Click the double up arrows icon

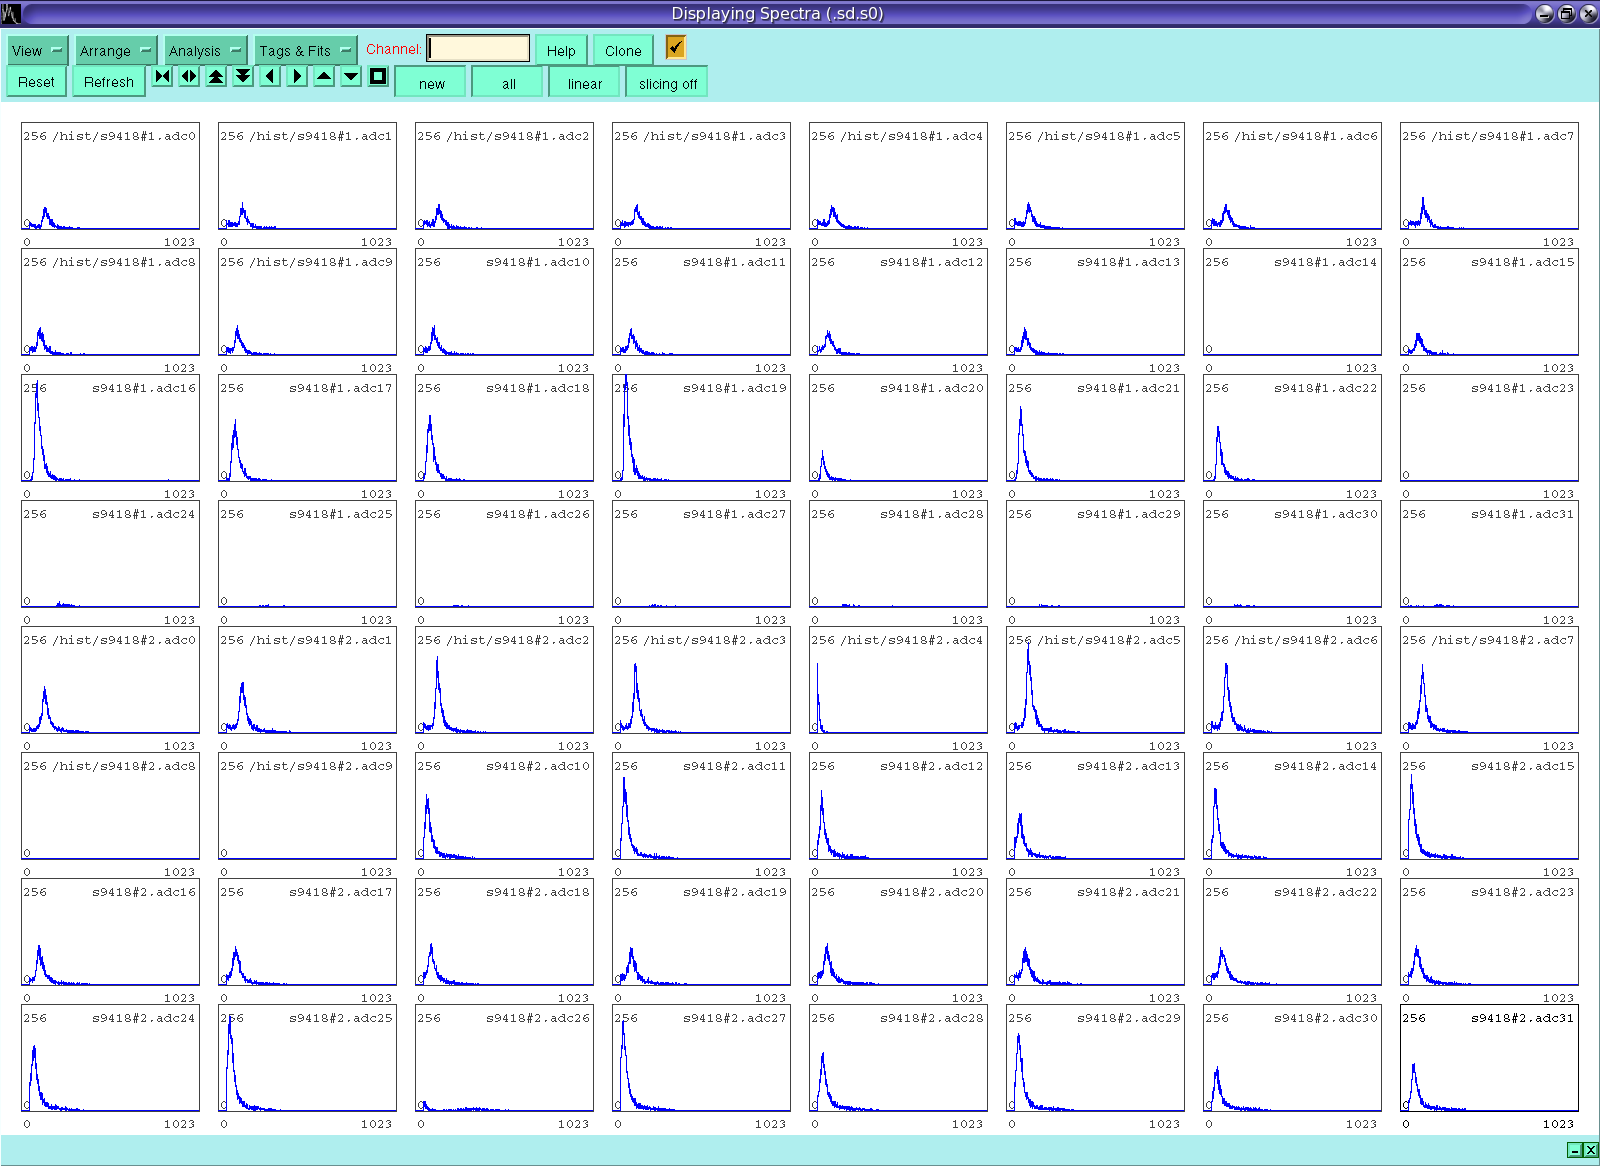(x=216, y=77)
